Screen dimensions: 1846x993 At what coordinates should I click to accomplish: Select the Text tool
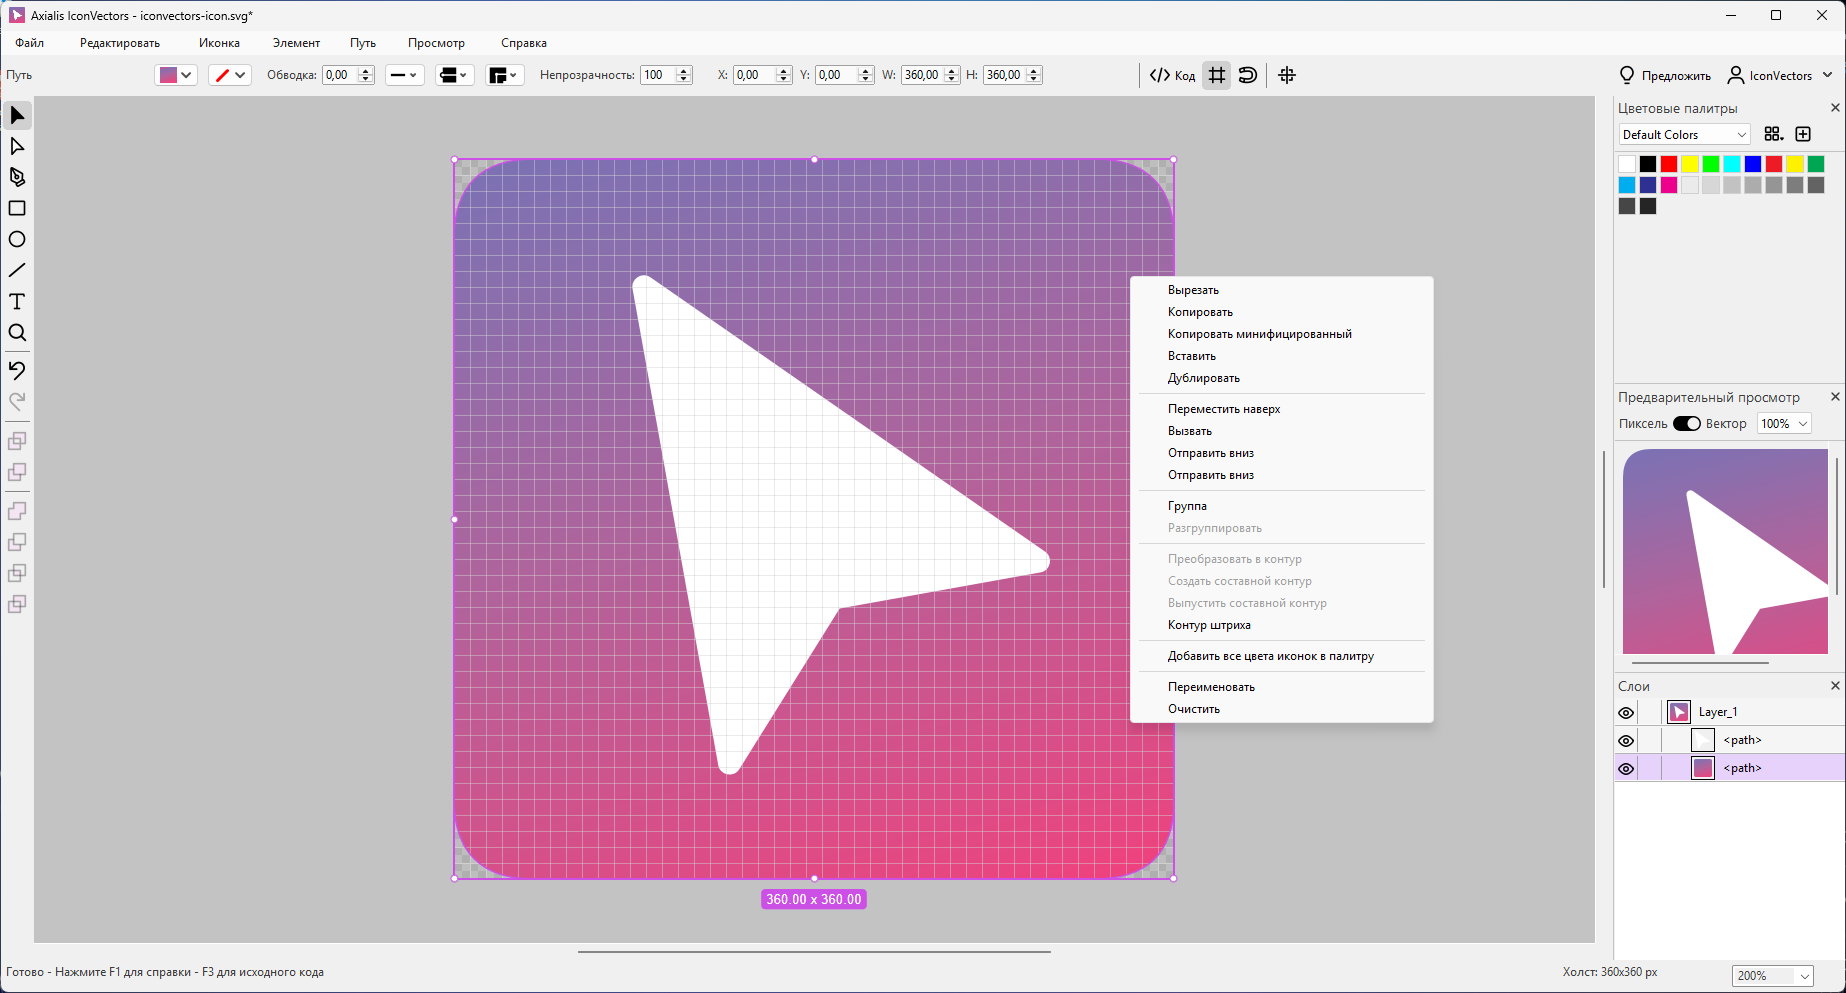[17, 302]
